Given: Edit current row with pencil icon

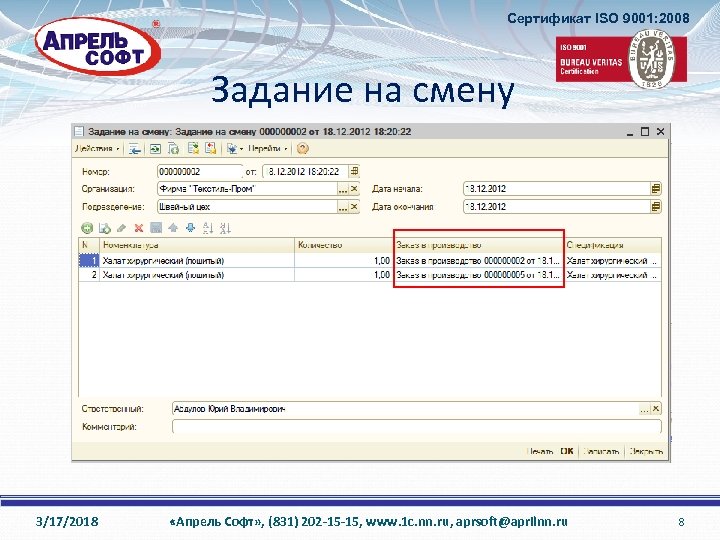Looking at the screenshot, I should click(122, 228).
